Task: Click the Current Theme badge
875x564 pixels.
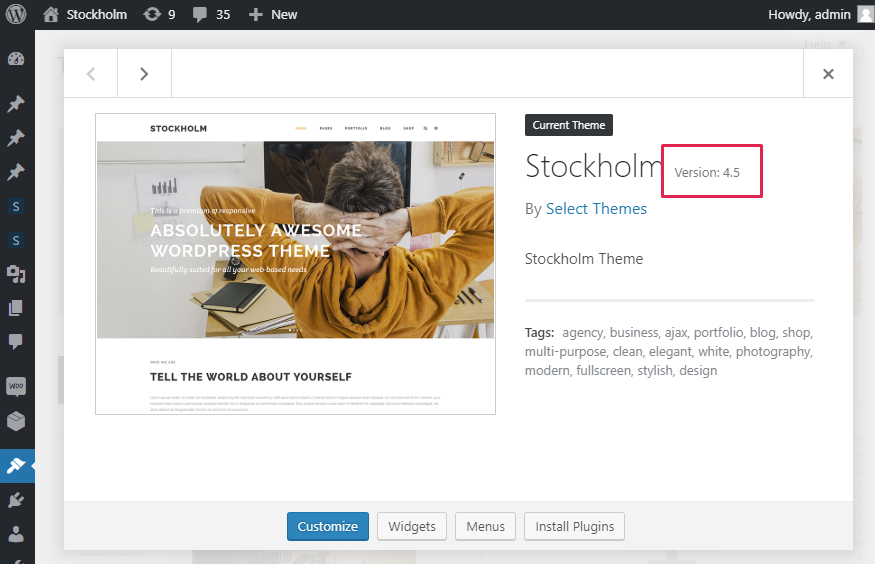Action: click(x=569, y=125)
